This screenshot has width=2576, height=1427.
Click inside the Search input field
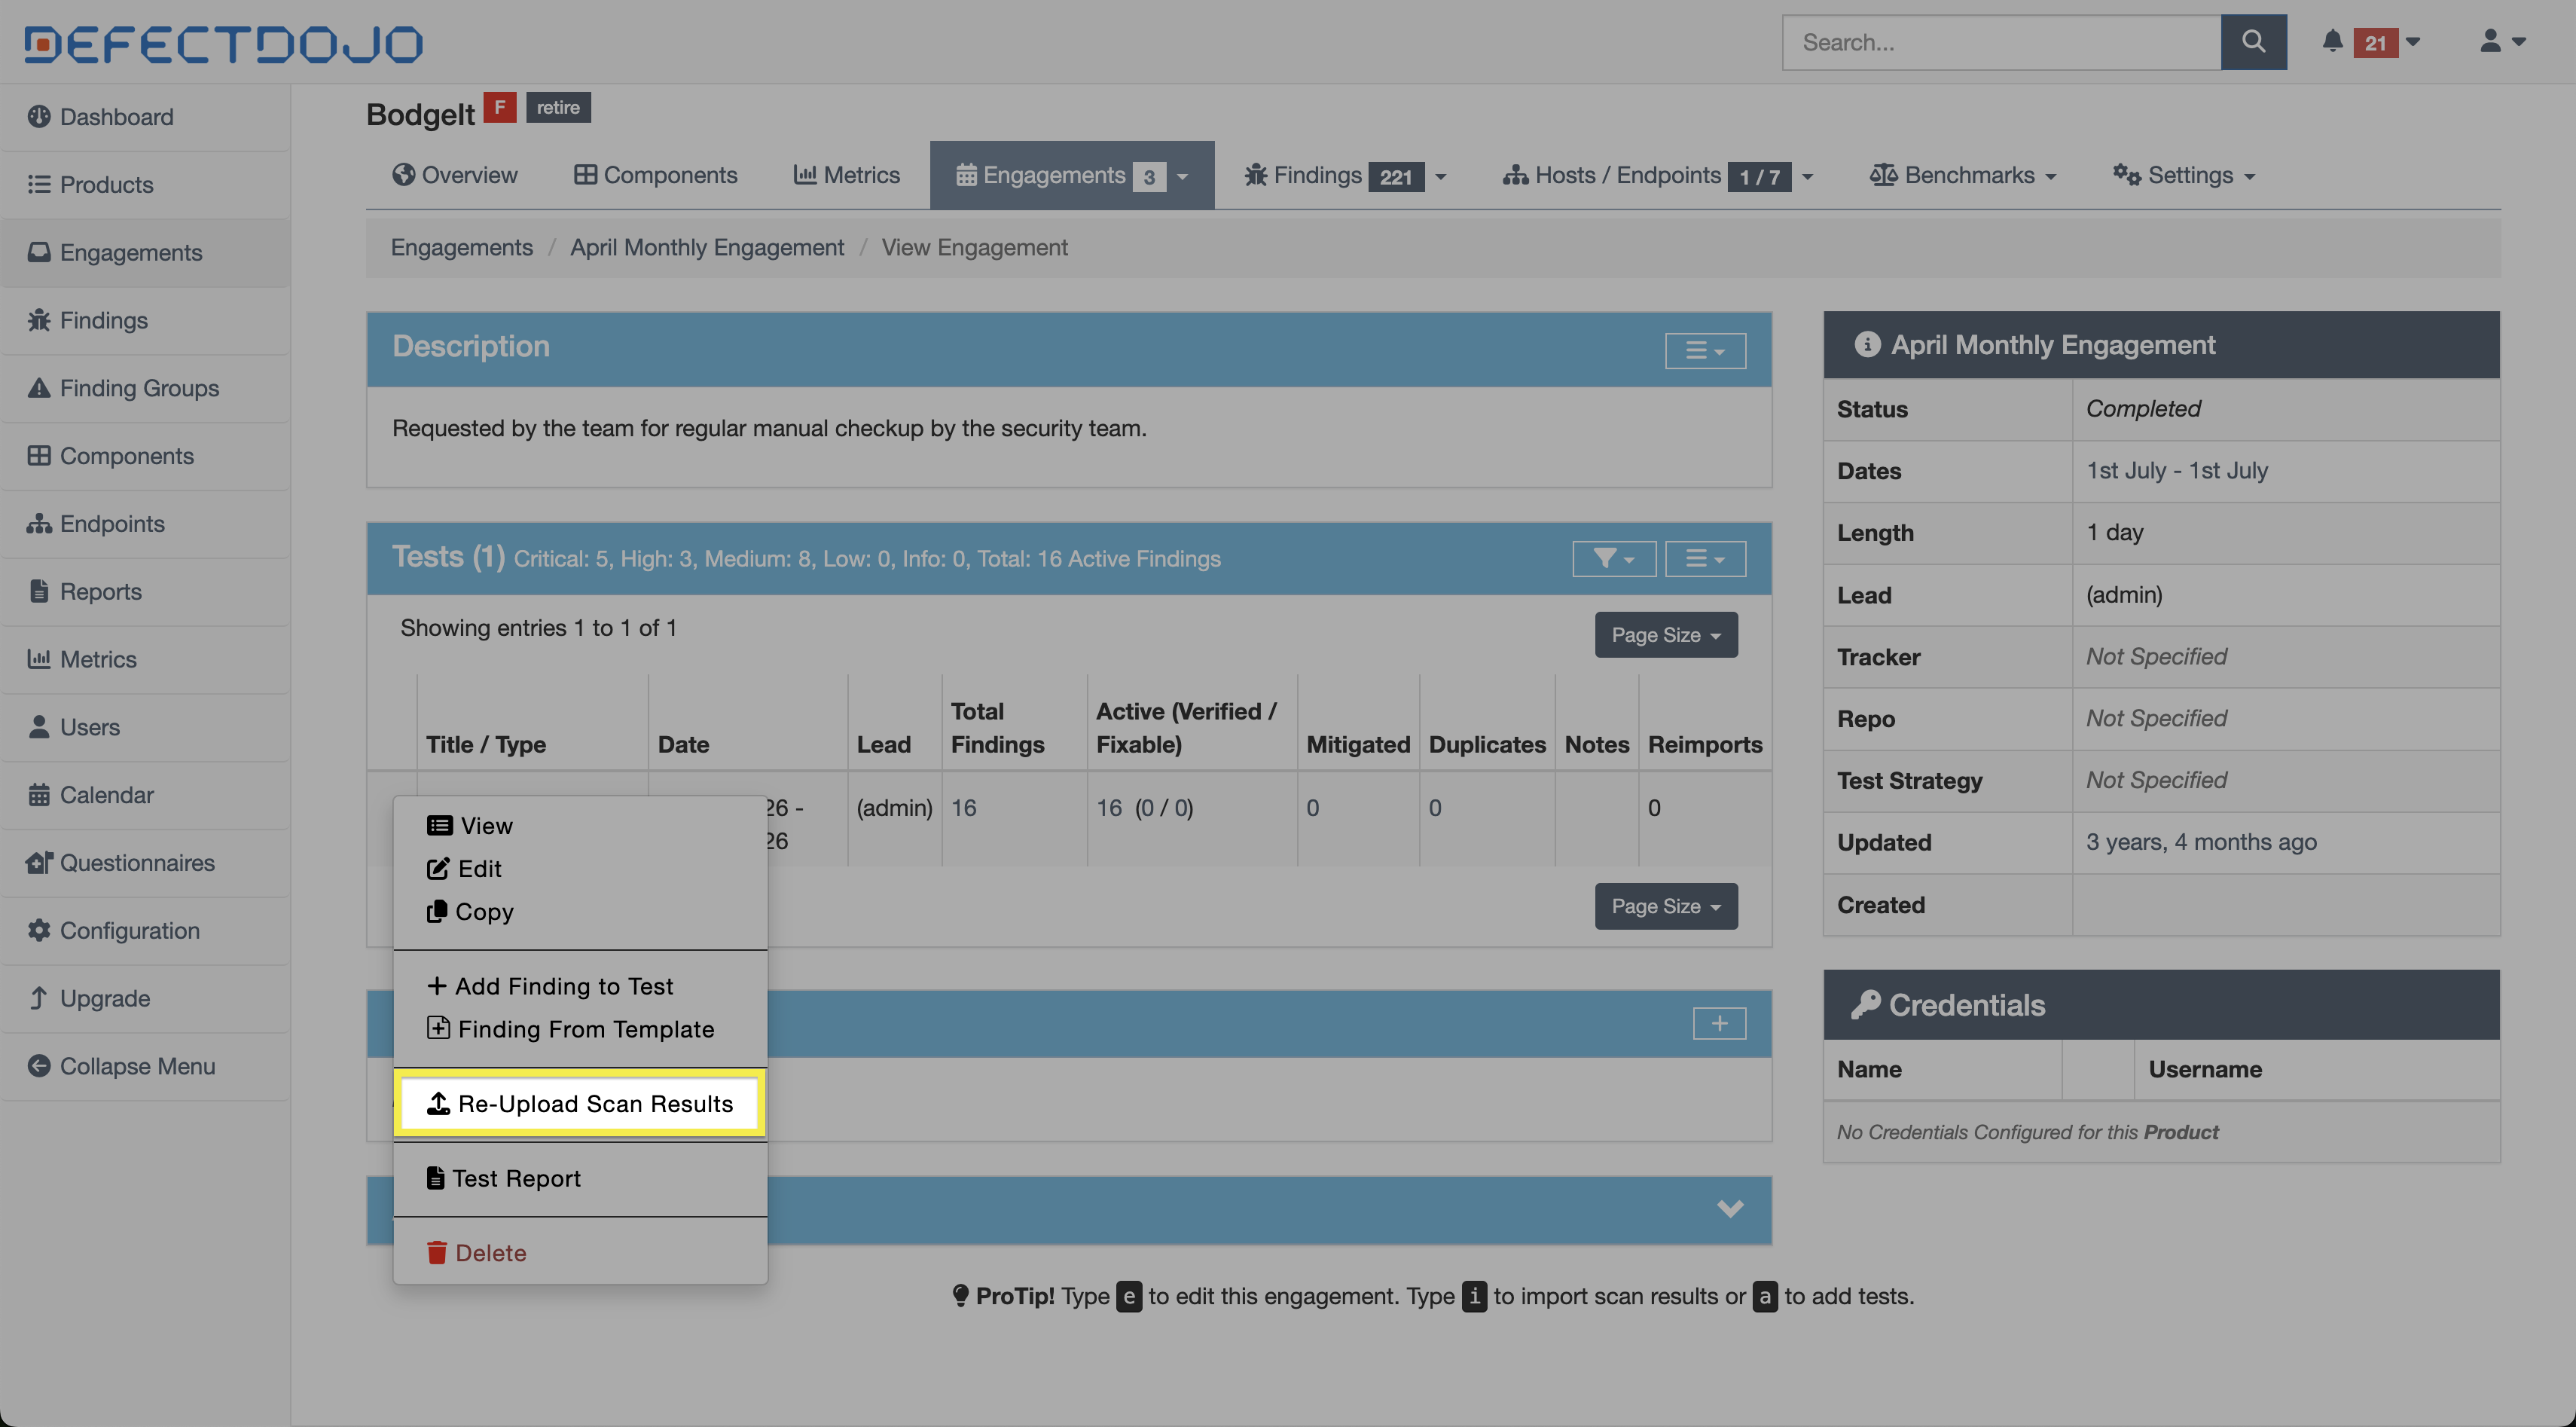2000,42
